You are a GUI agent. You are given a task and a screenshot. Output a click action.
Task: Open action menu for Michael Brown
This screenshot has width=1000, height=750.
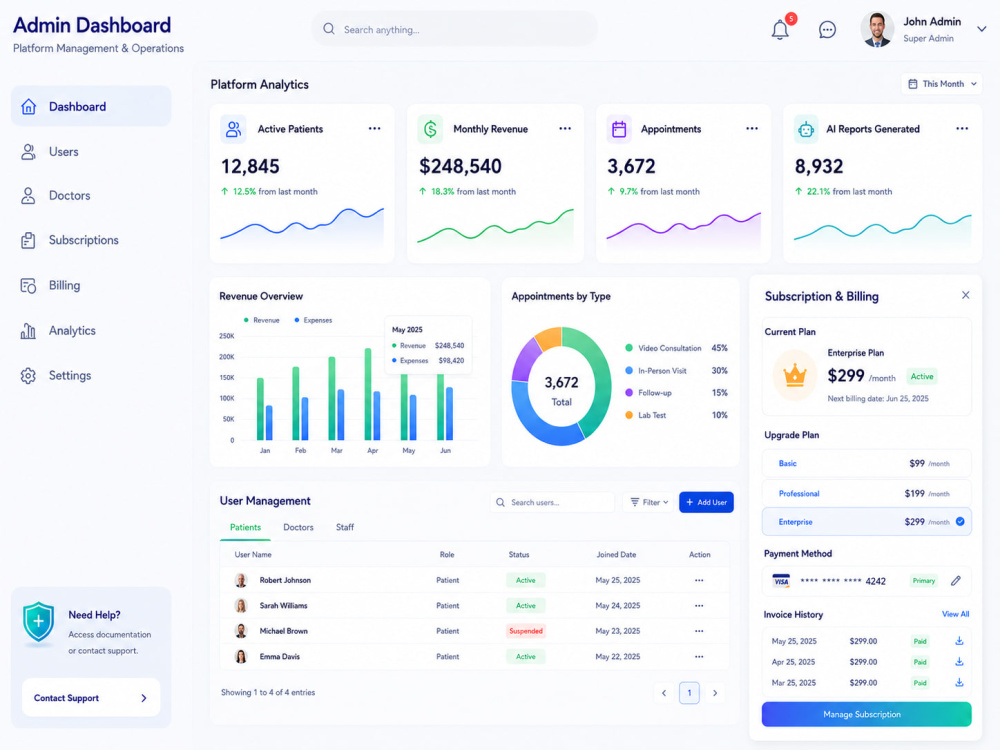pyautogui.click(x=699, y=631)
